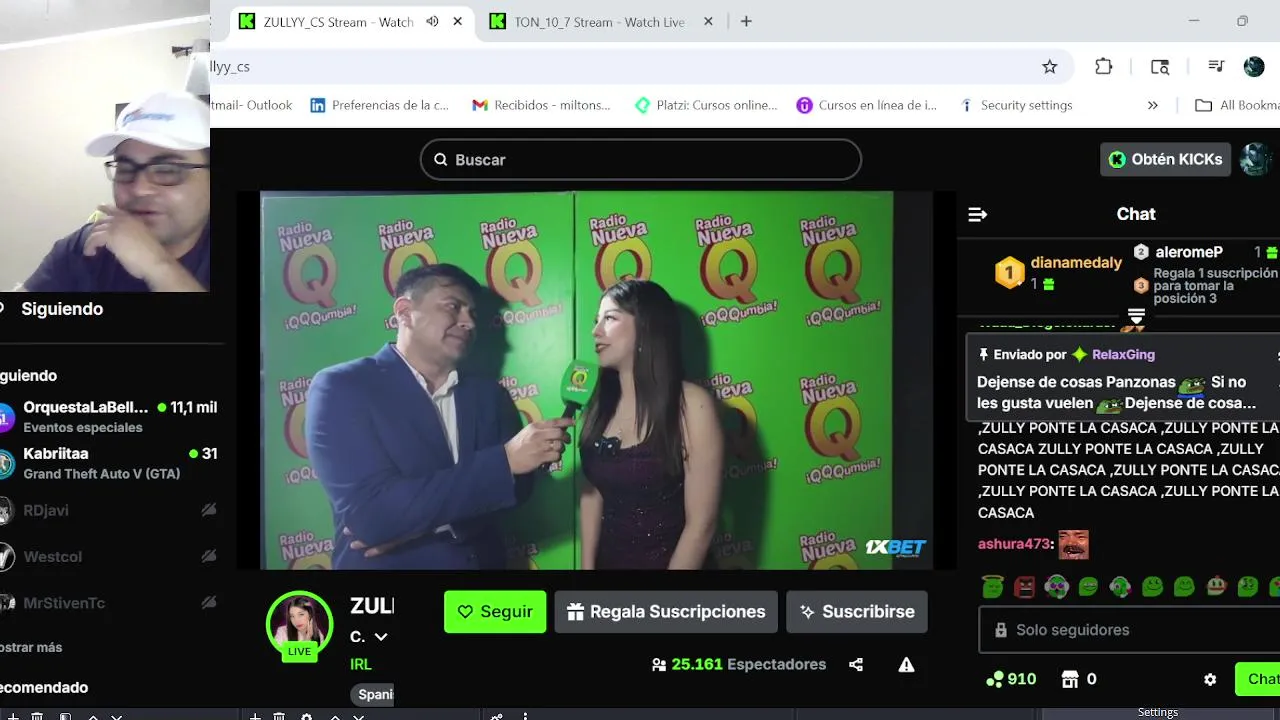Collapse the chat panel with arrow icon

(978, 214)
